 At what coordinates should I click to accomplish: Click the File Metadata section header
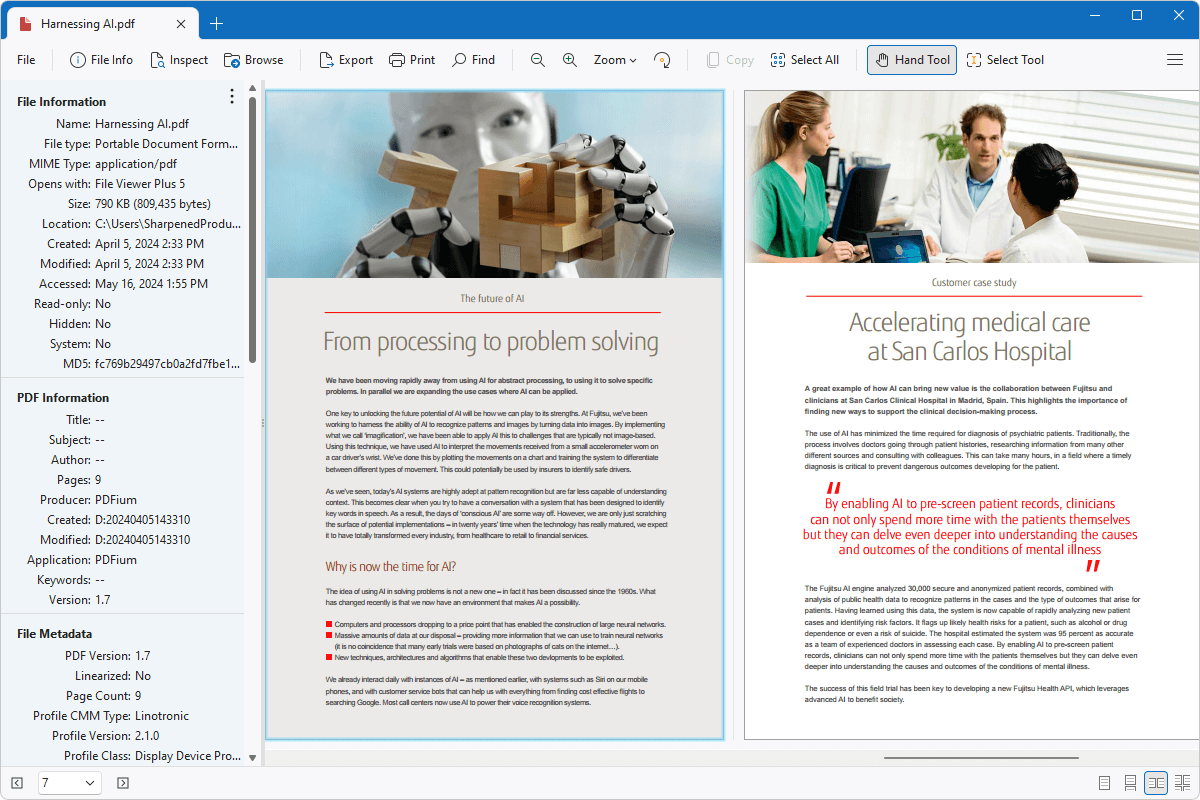pos(55,633)
